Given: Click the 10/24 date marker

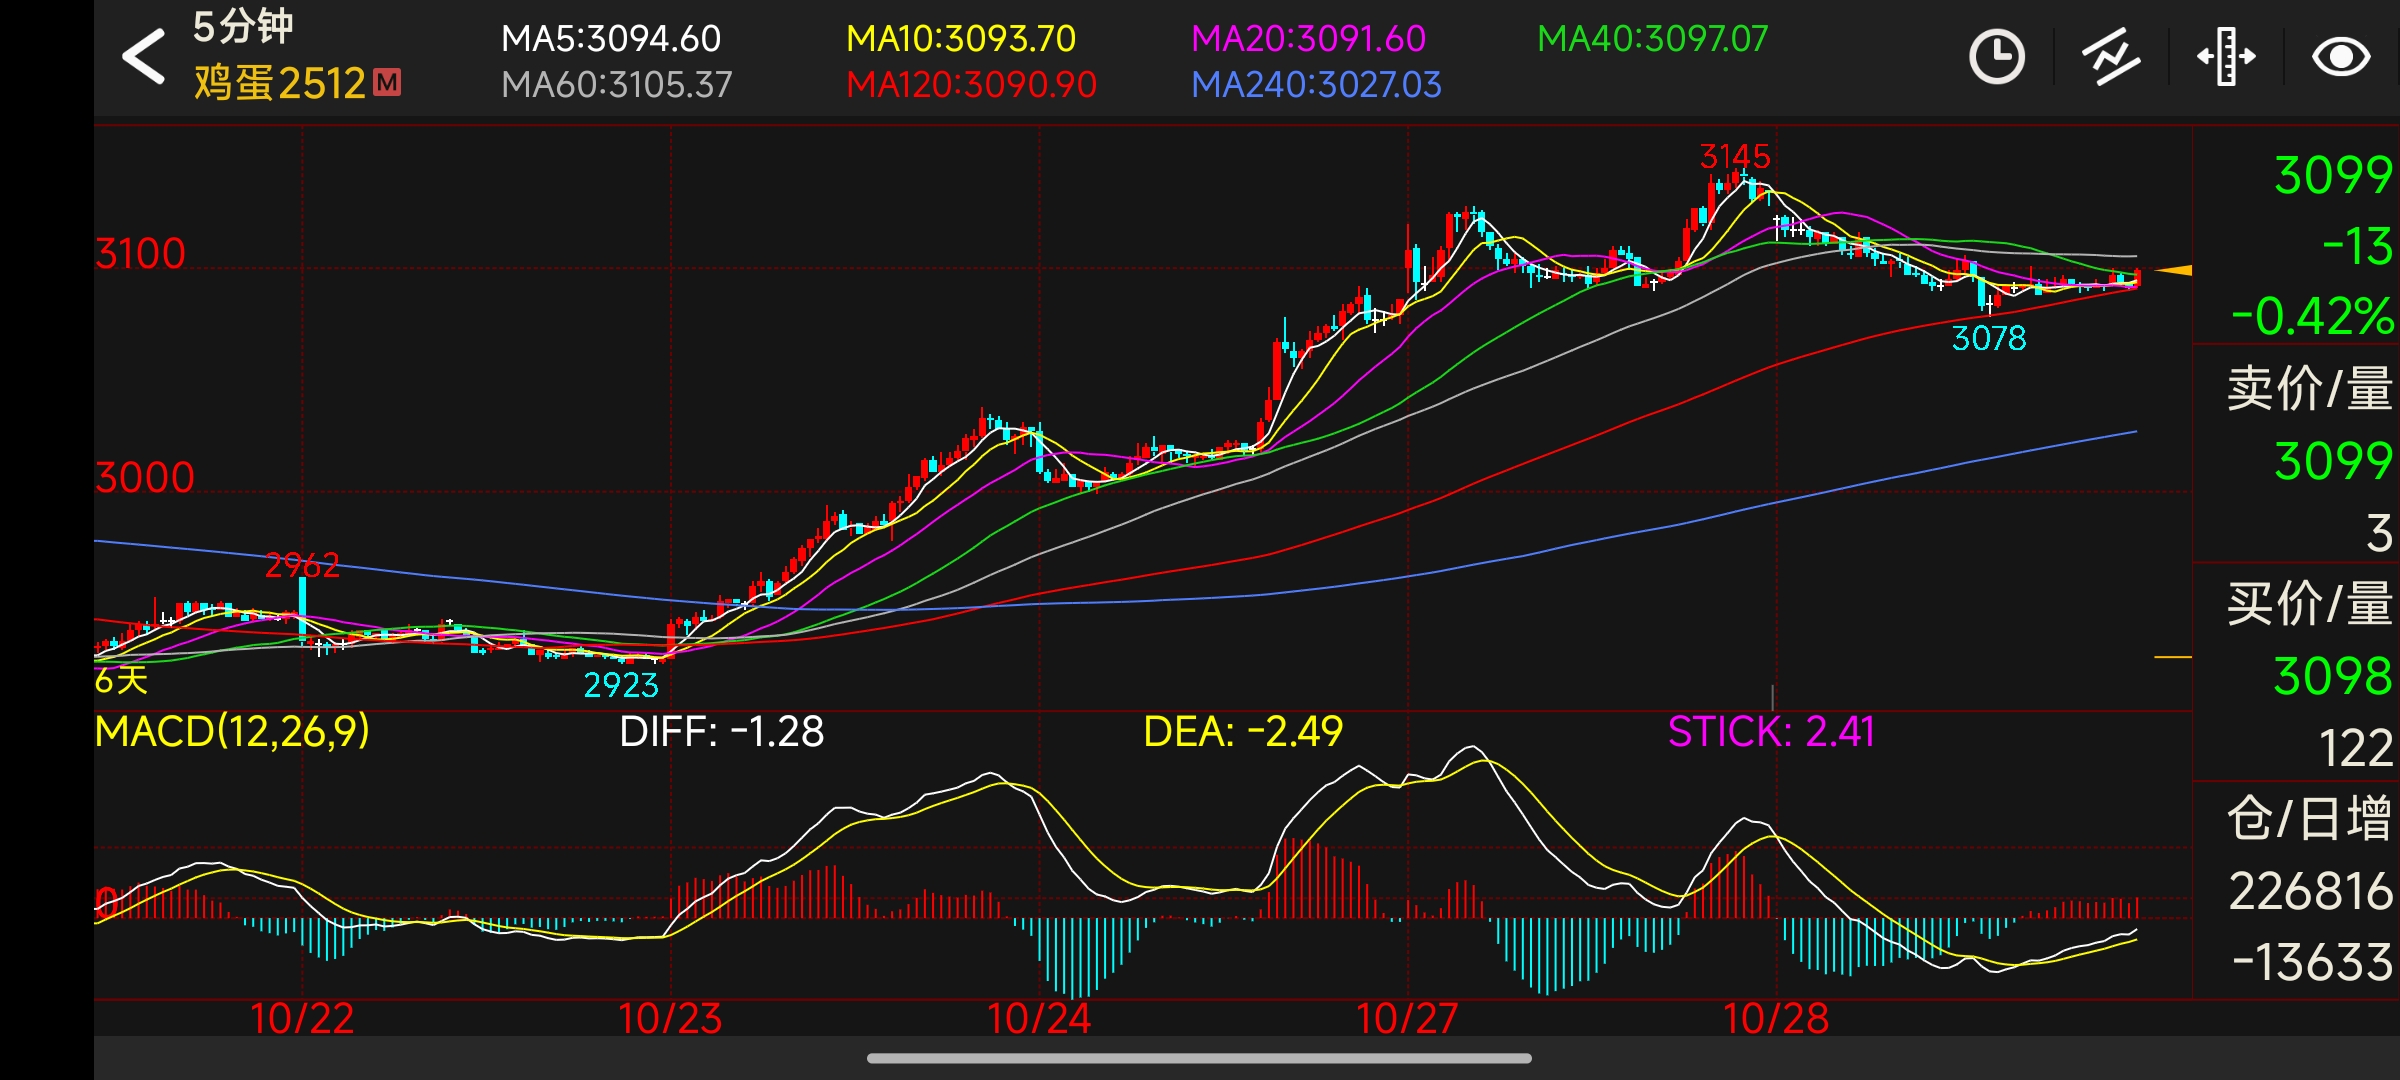Looking at the screenshot, I should click(1039, 1019).
